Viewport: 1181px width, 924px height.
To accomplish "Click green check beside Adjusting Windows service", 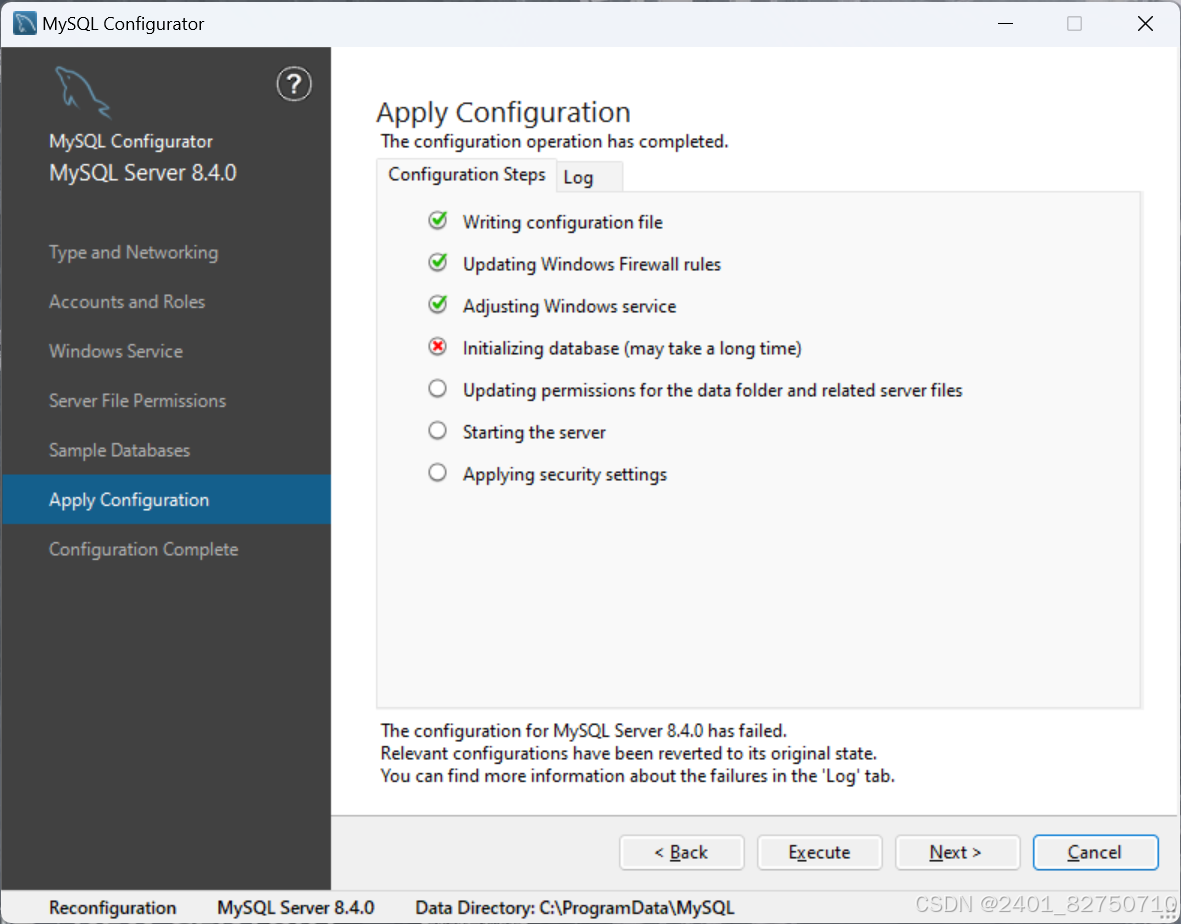I will click(438, 305).
